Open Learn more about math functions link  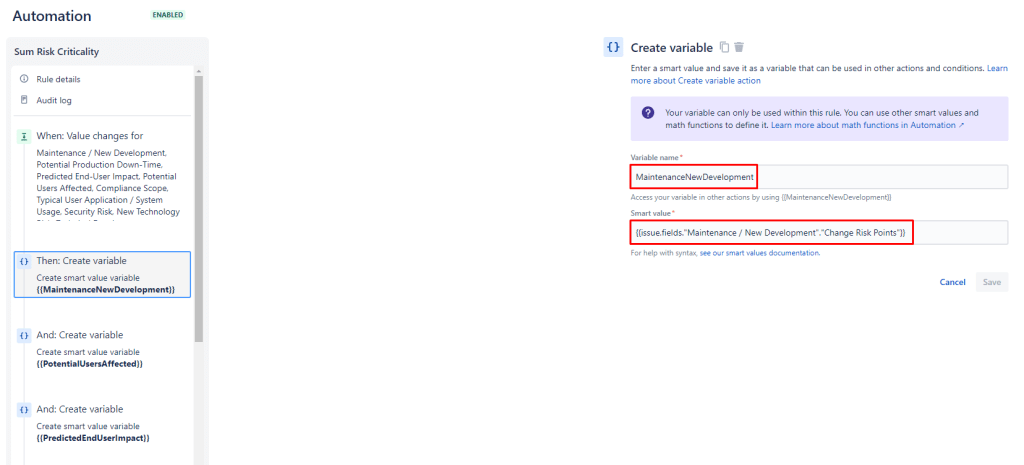coord(866,125)
